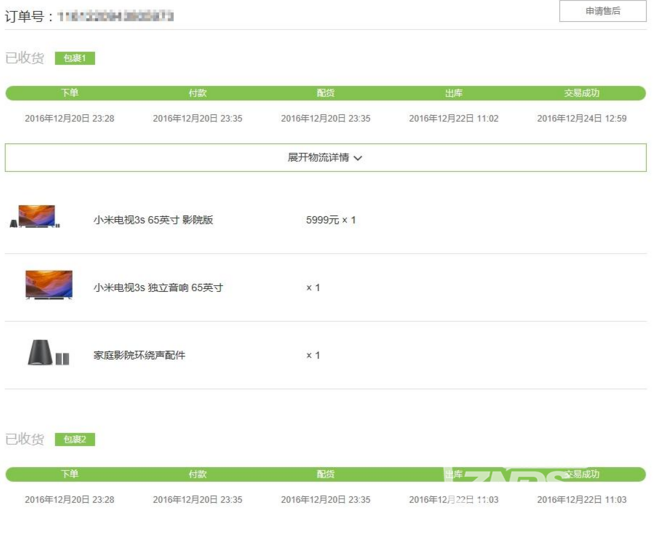Click the 2016年12月24日 12:59 timestamp
Image resolution: width=653 pixels, height=537 pixels.
tap(582, 119)
